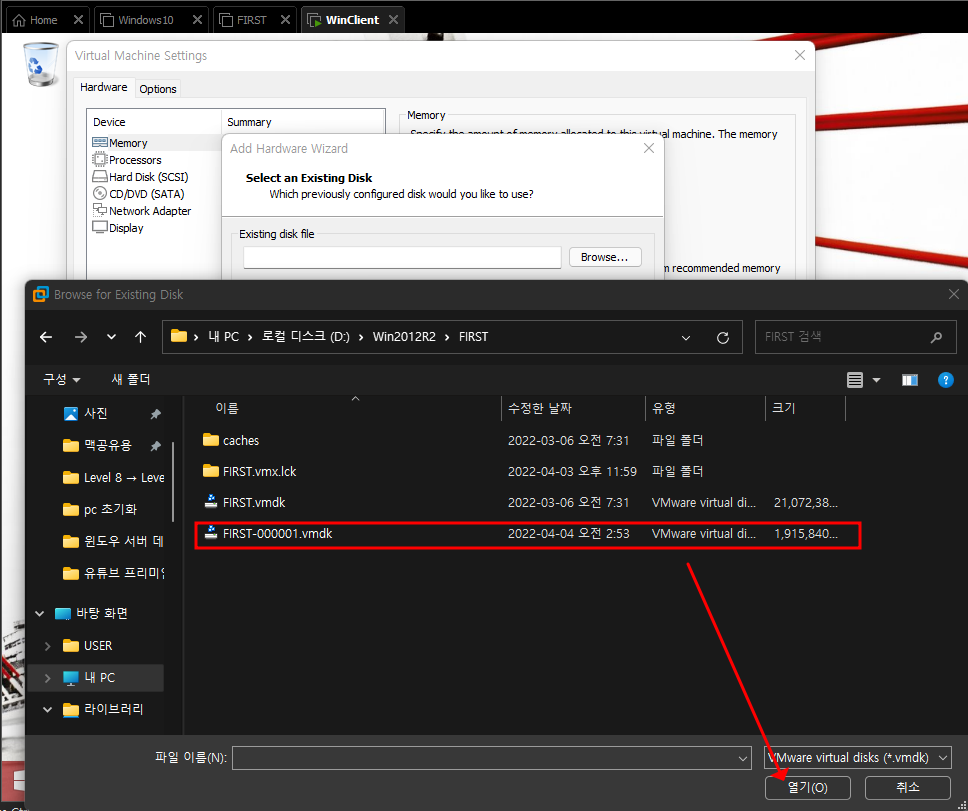
Task: Open 유튜브 프리미 folder in sidebar
Action: (114, 573)
